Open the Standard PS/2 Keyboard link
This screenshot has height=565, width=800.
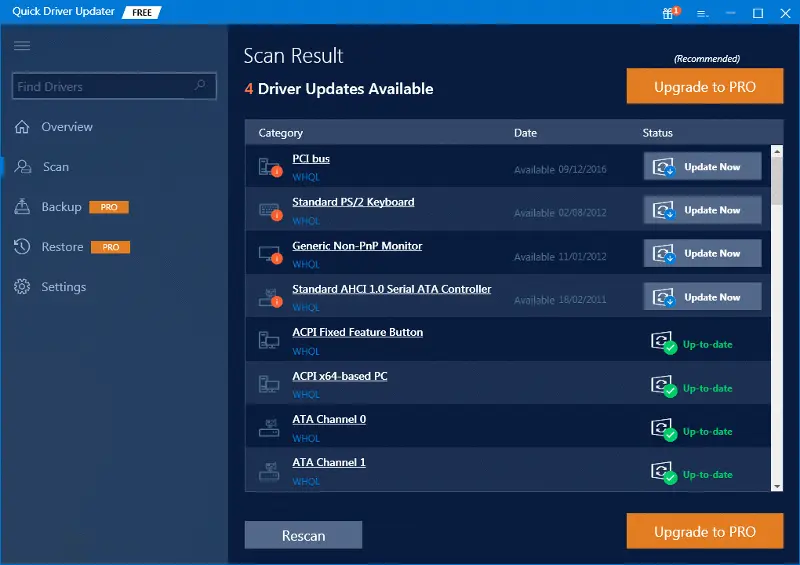pyautogui.click(x=353, y=202)
